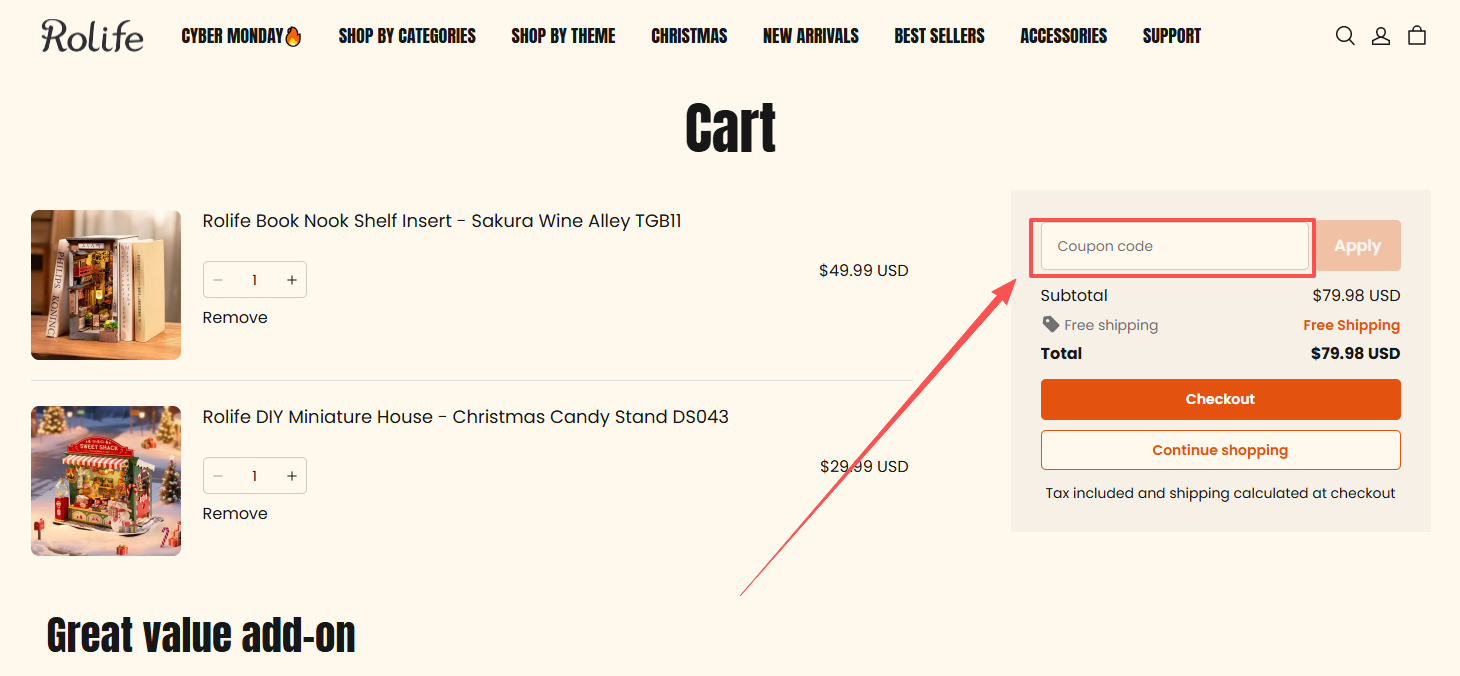Apply the coupon code
Image resolution: width=1460 pixels, height=676 pixels.
point(1357,246)
